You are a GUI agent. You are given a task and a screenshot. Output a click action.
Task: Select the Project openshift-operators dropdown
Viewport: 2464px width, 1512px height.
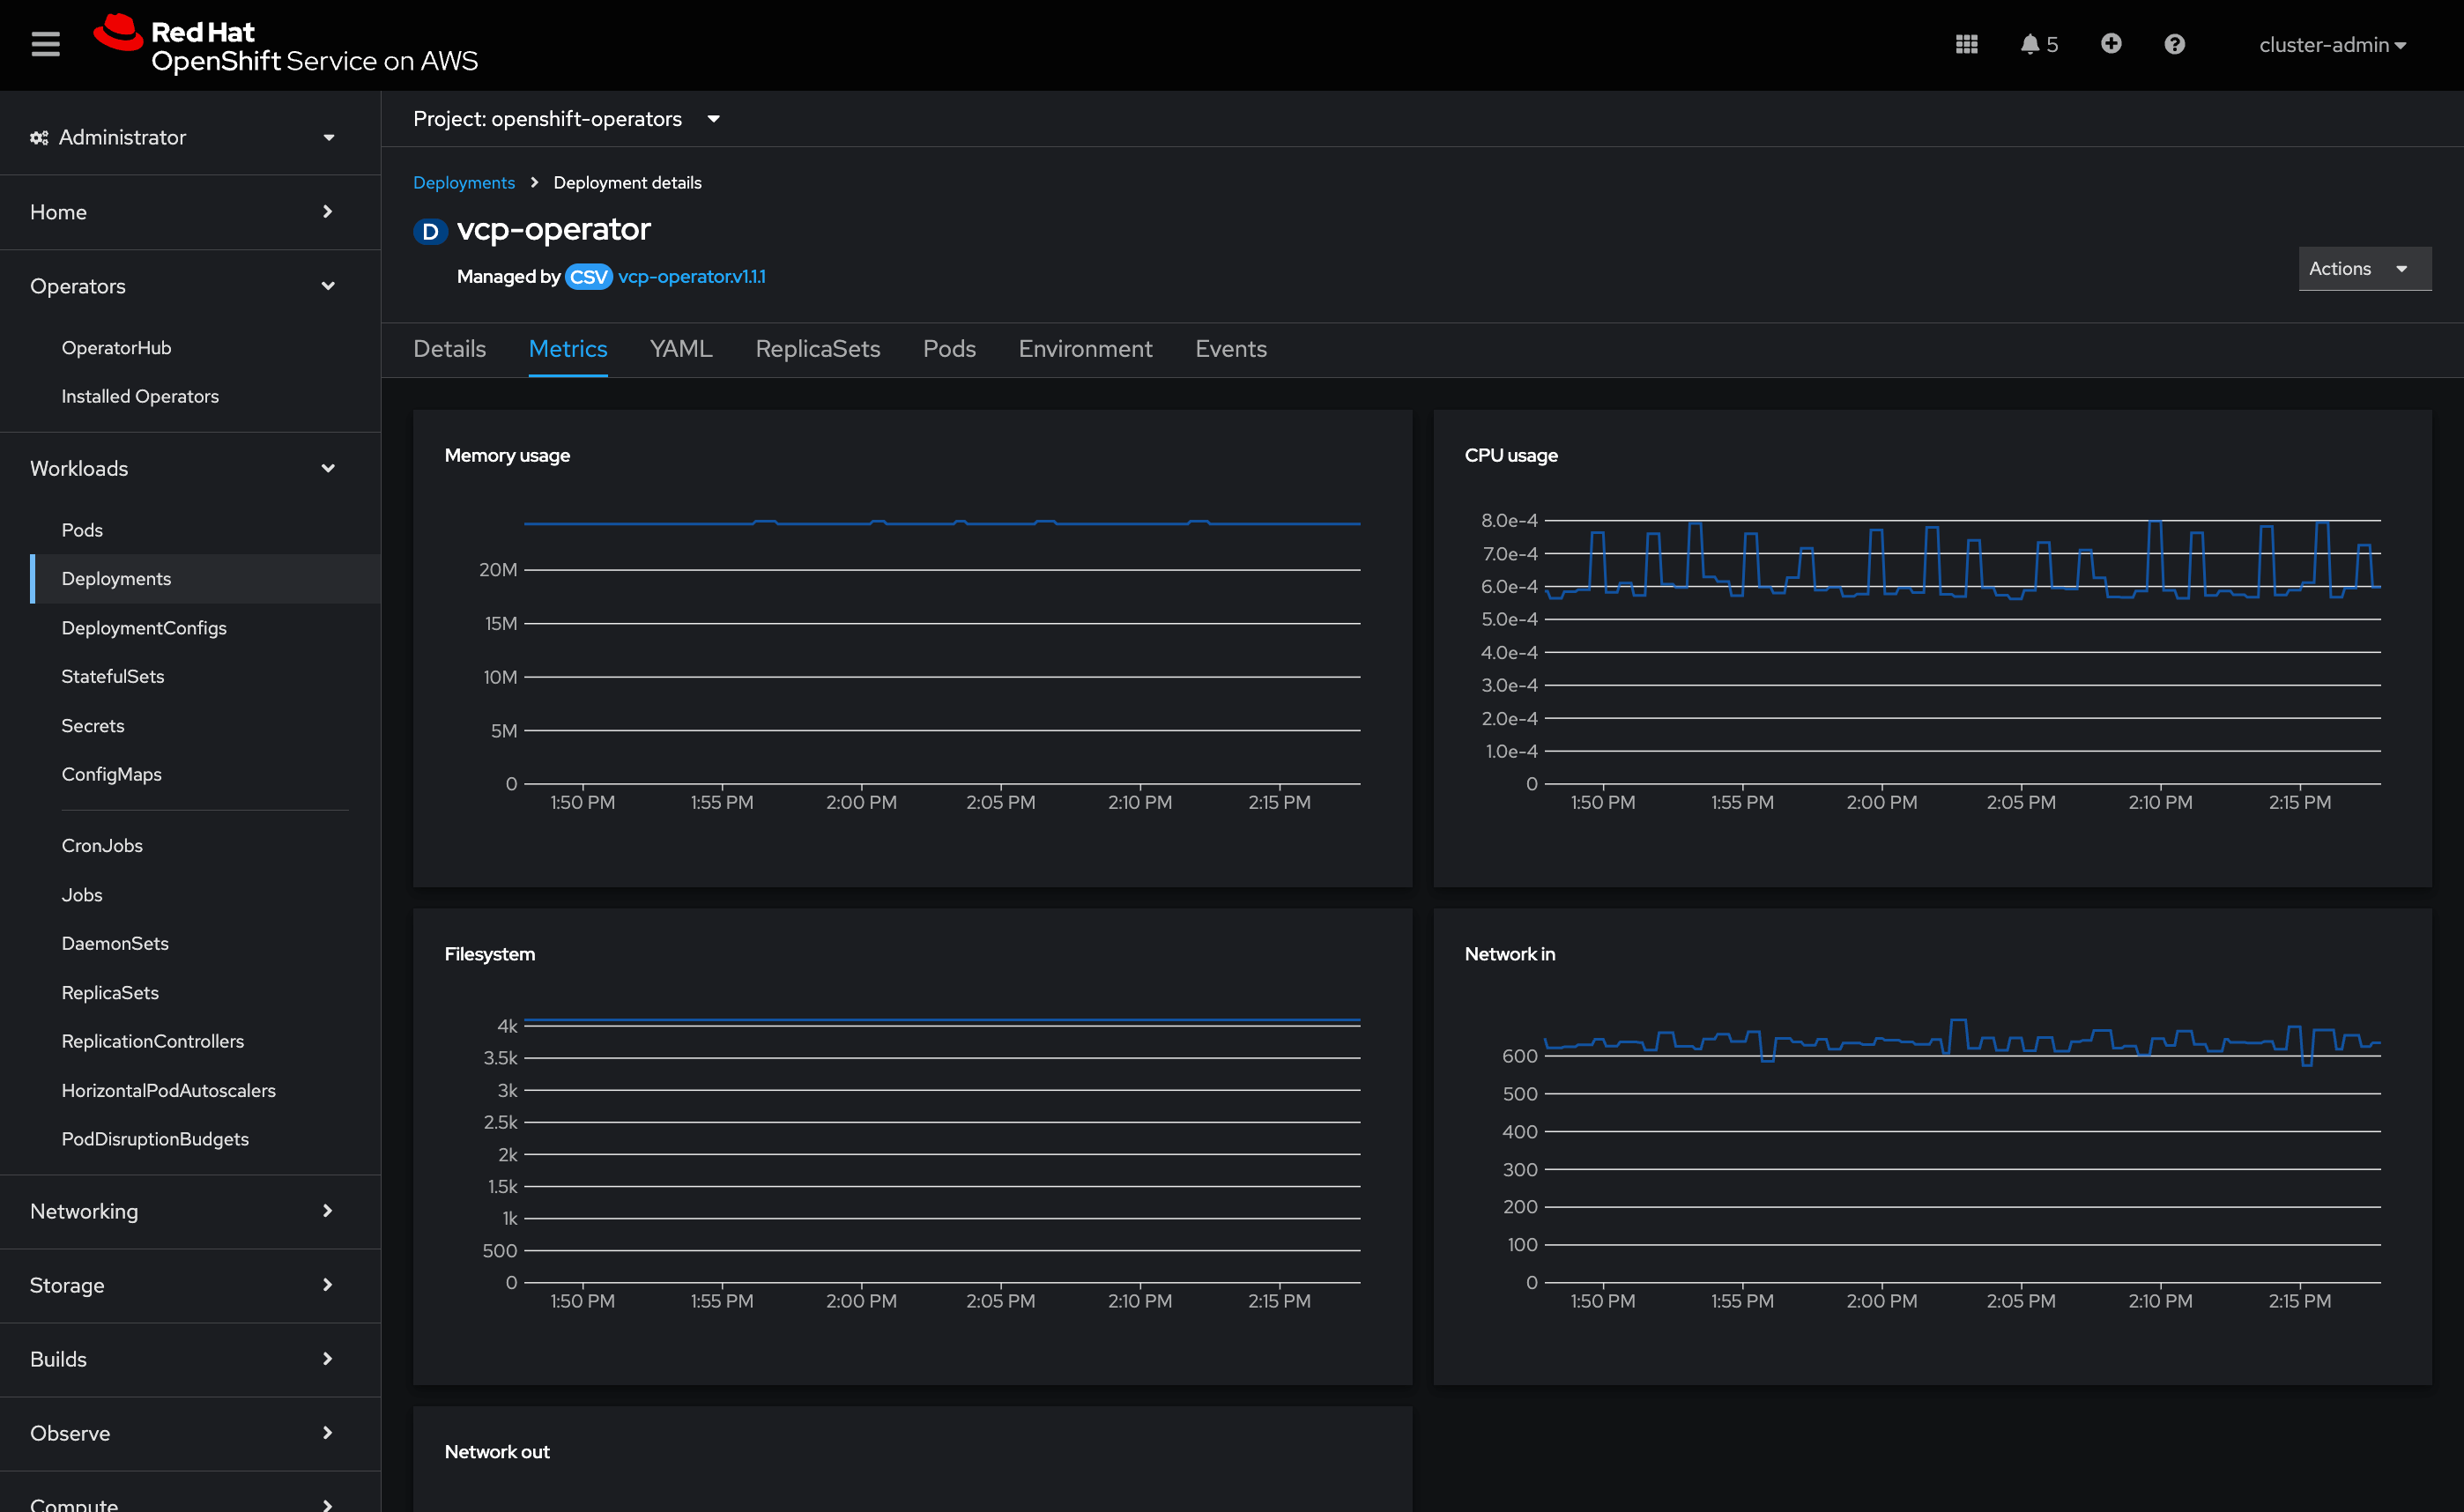[x=565, y=120]
